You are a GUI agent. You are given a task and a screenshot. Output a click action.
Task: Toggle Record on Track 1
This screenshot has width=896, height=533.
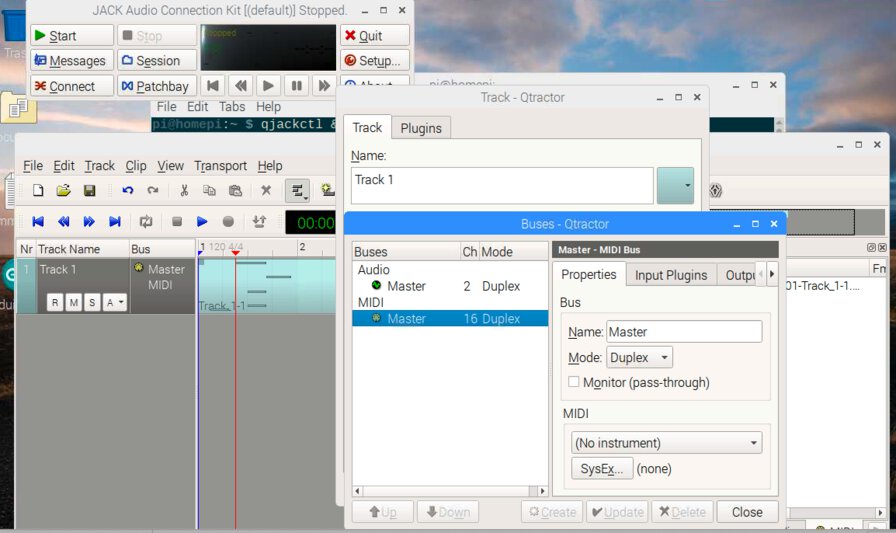coord(55,303)
